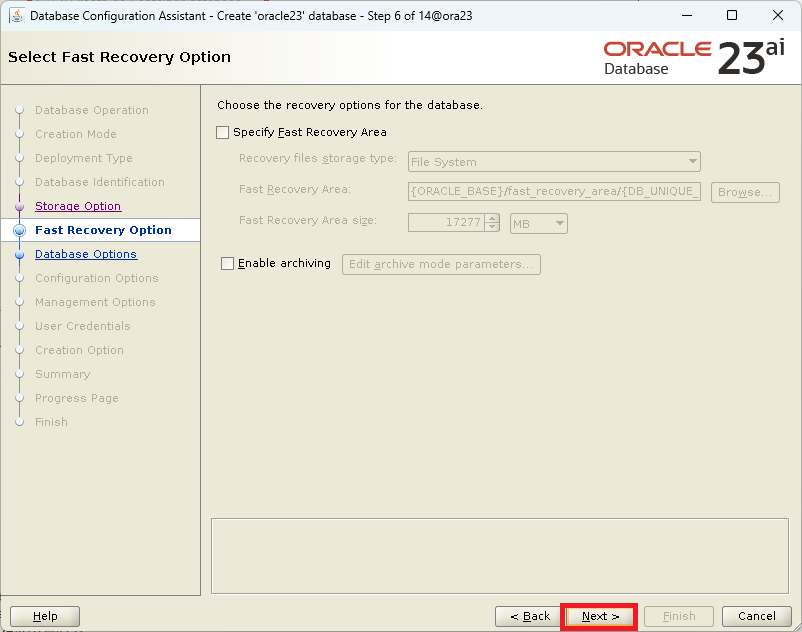802x632 pixels.
Task: Jump to the Database Options step
Action: click(86, 254)
